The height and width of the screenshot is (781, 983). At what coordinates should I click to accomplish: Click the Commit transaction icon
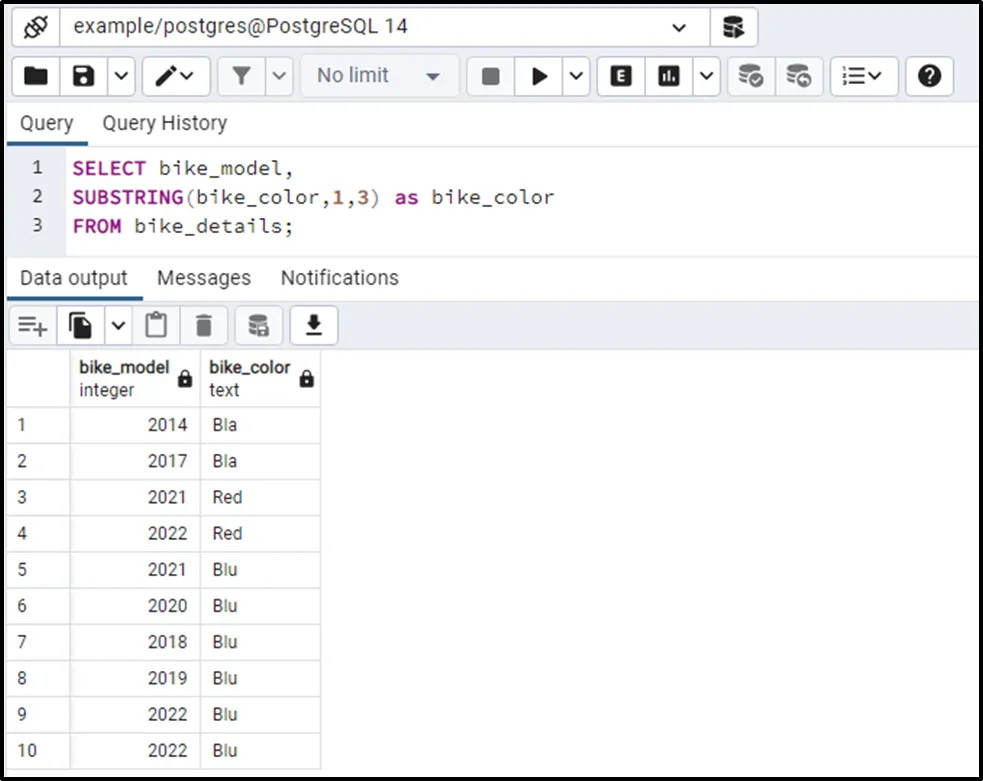[x=750, y=76]
